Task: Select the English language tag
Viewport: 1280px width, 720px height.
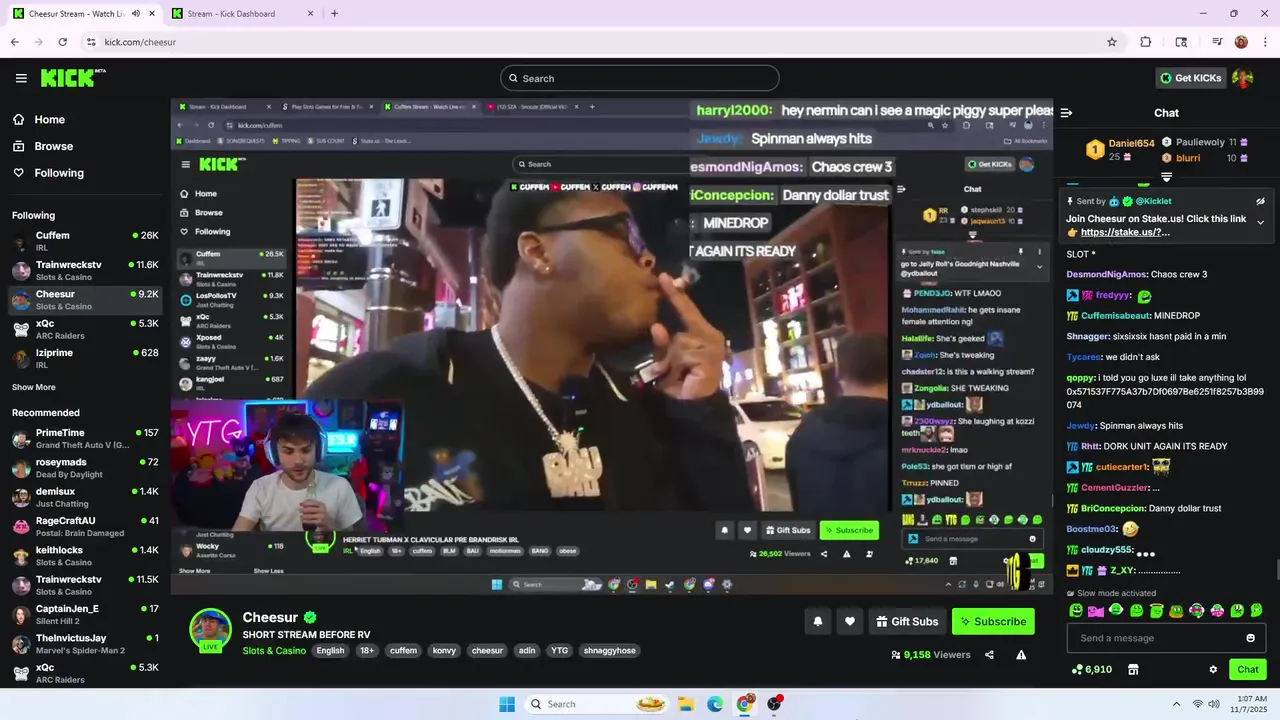Action: click(x=331, y=650)
